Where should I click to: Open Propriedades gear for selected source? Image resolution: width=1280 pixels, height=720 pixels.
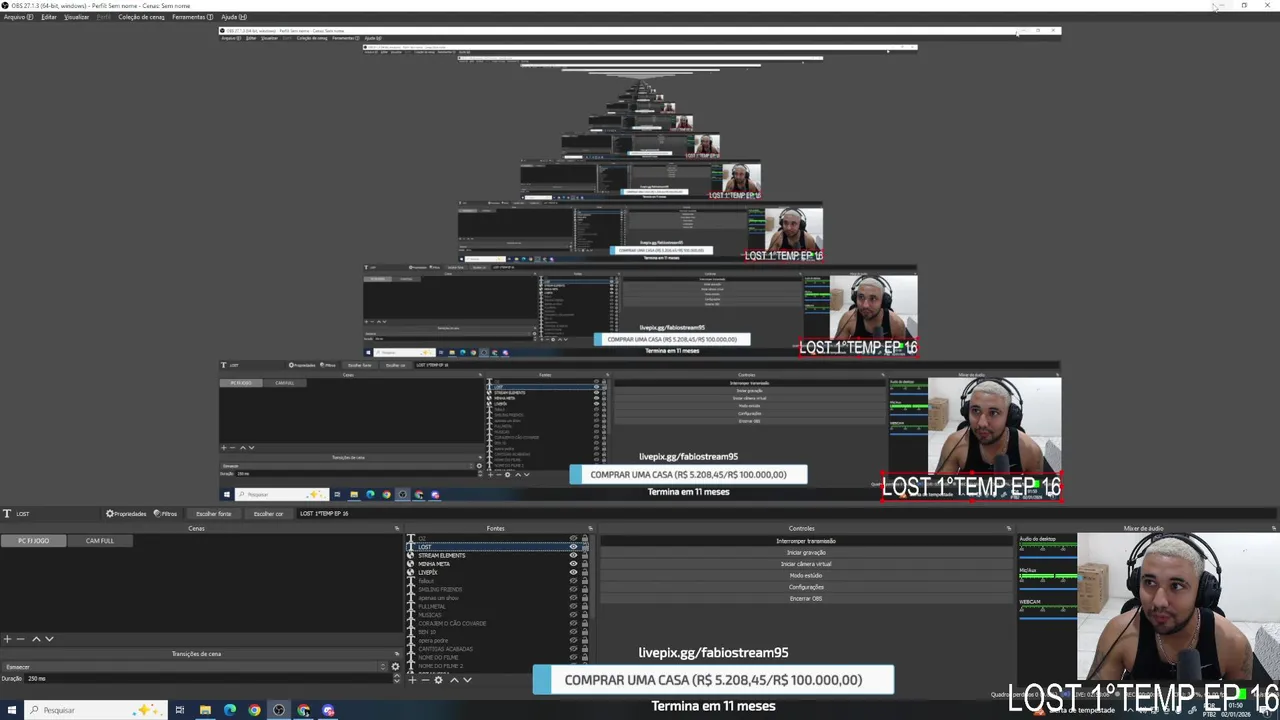[x=126, y=513]
